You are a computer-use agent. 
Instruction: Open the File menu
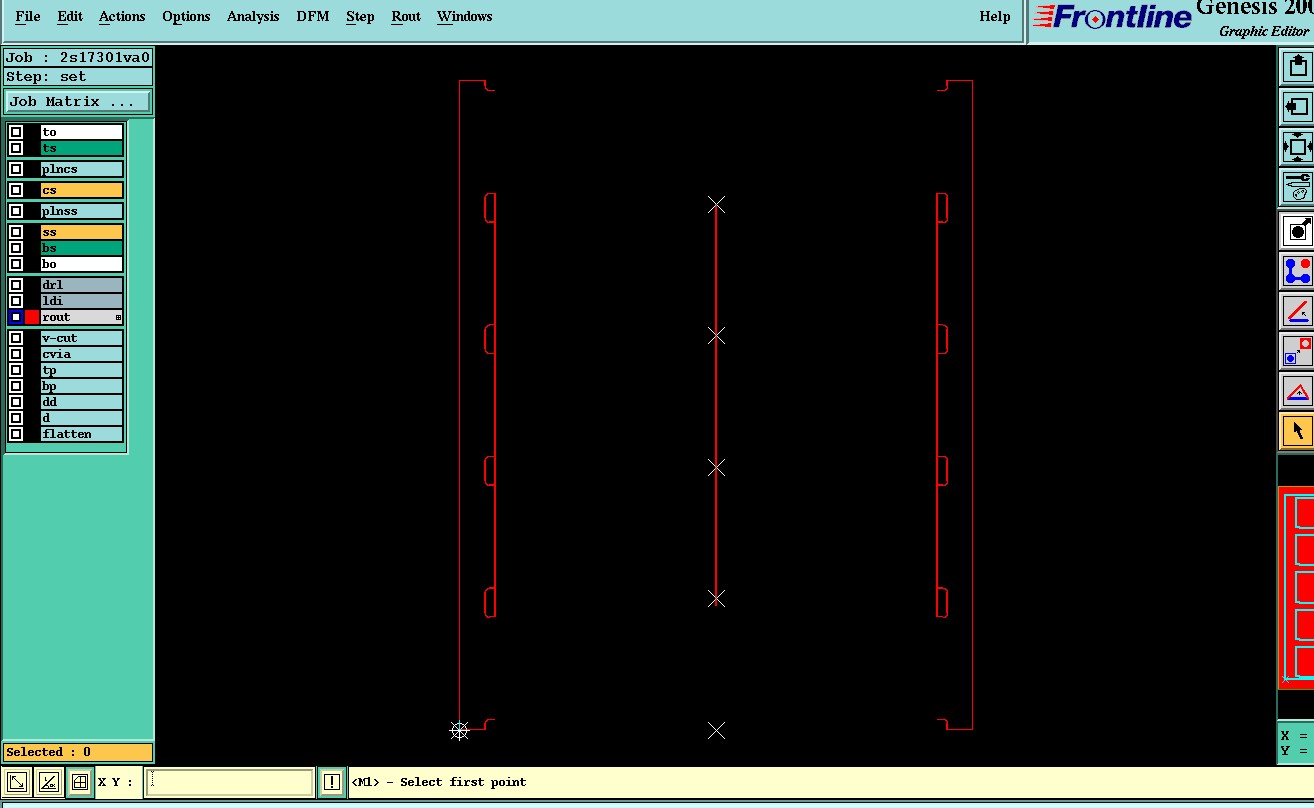pyautogui.click(x=28, y=16)
